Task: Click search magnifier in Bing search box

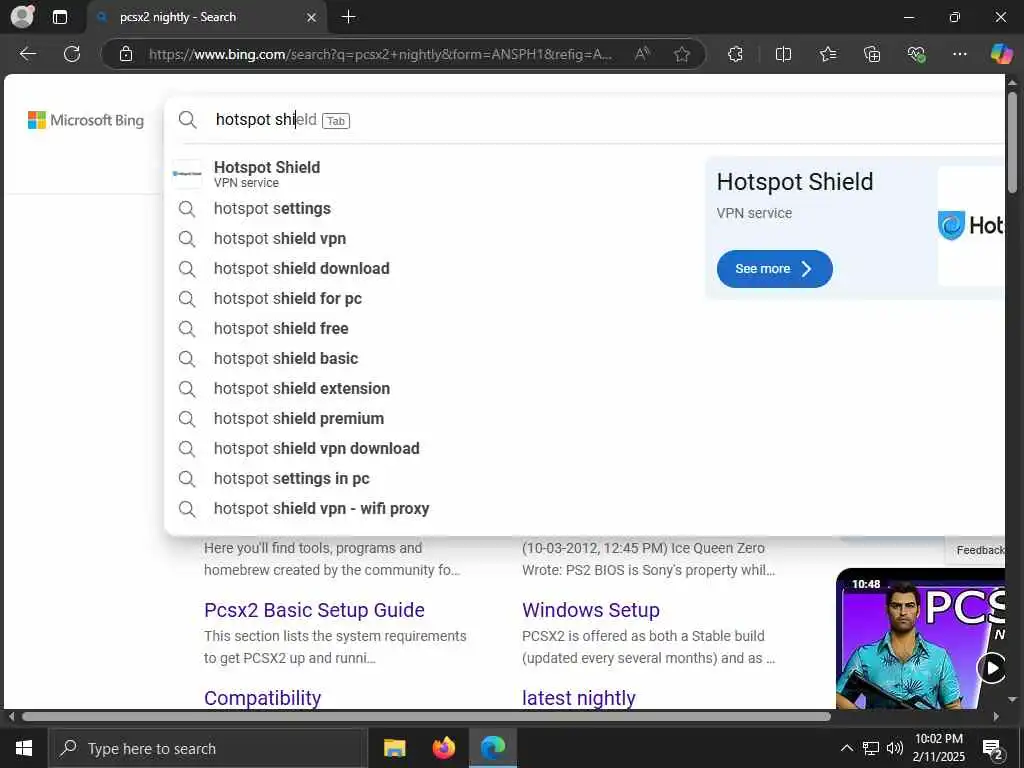Action: 187,120
